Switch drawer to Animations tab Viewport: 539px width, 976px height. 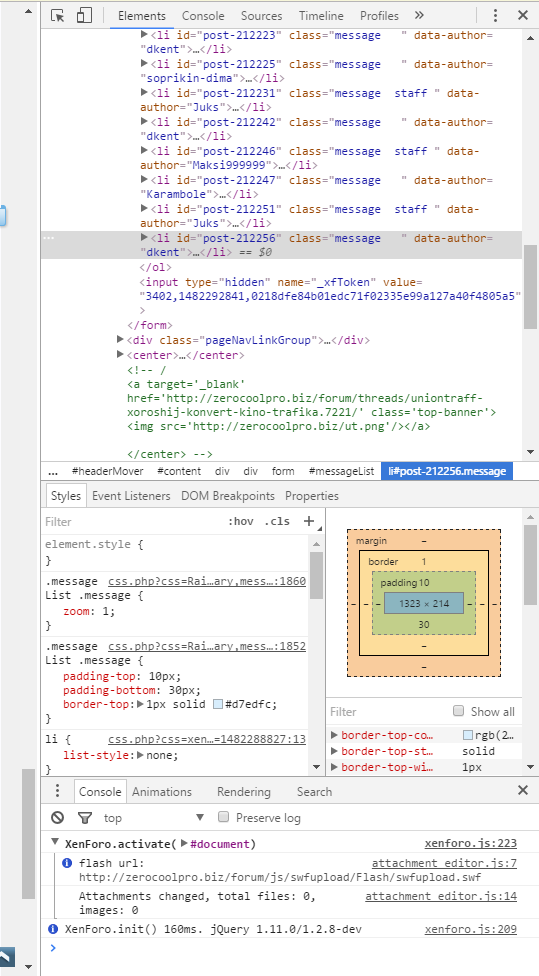click(x=162, y=792)
